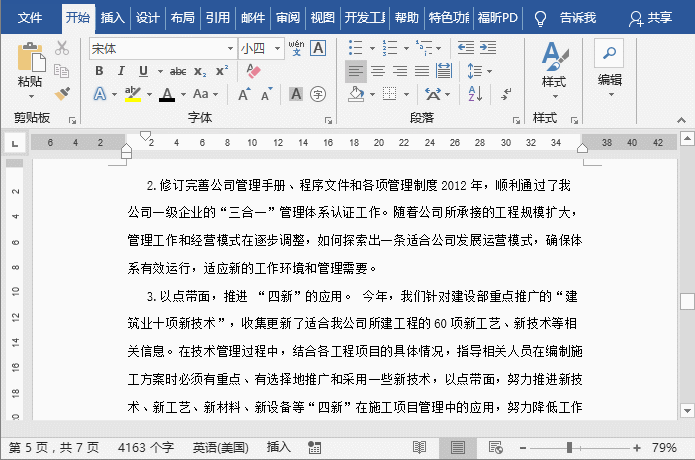Click the enclosed character 字 icon
This screenshot has height=460, width=695.
[x=318, y=94]
